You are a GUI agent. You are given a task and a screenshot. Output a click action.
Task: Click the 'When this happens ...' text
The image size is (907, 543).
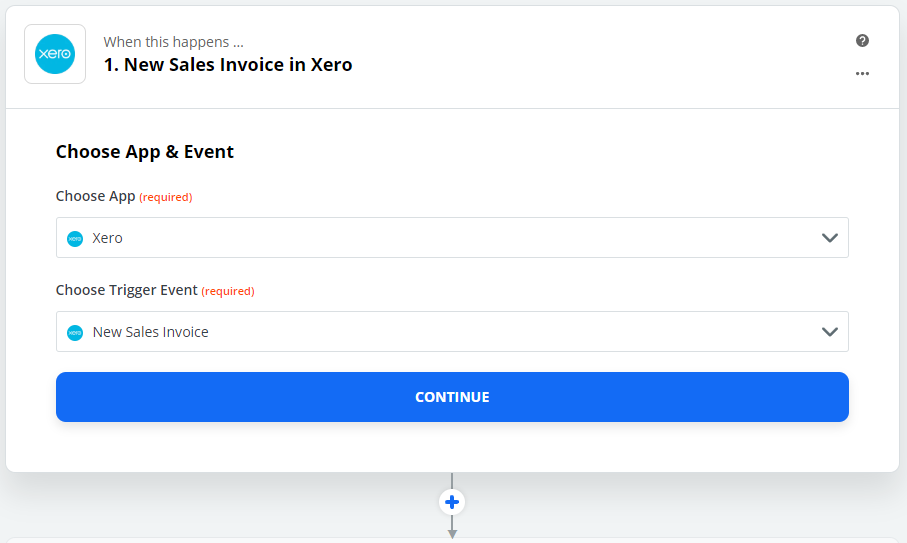(173, 42)
